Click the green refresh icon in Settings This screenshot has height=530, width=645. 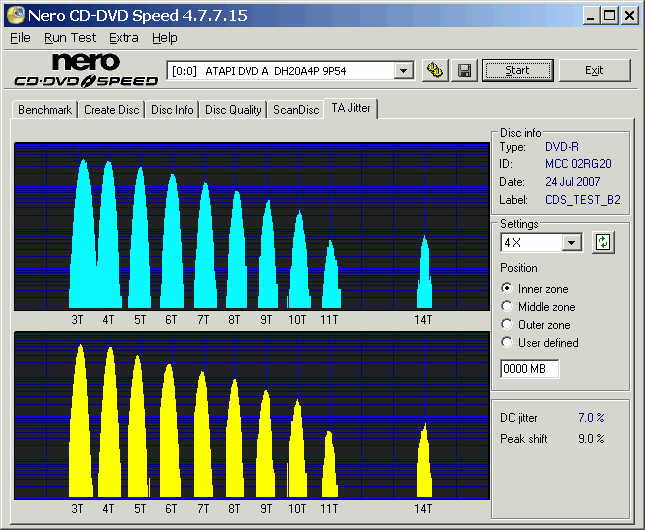pos(602,243)
